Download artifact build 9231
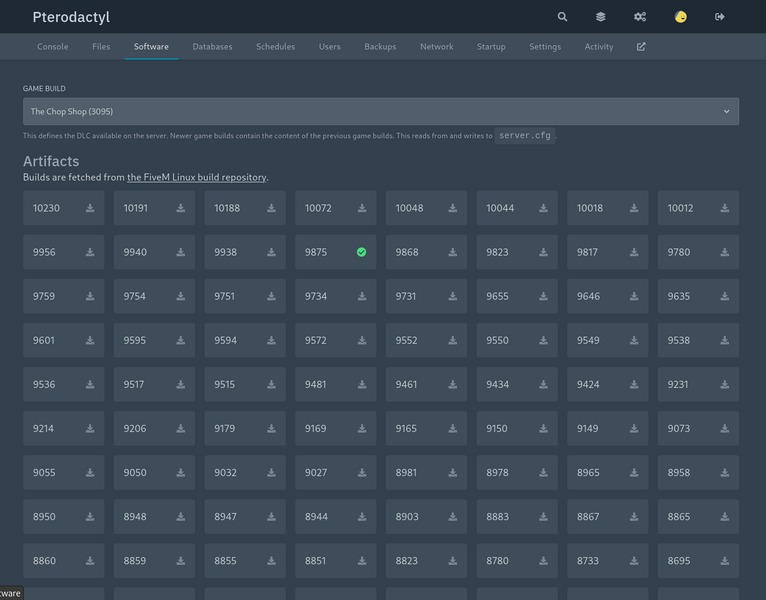Viewport: 766px width, 600px height. 725,385
